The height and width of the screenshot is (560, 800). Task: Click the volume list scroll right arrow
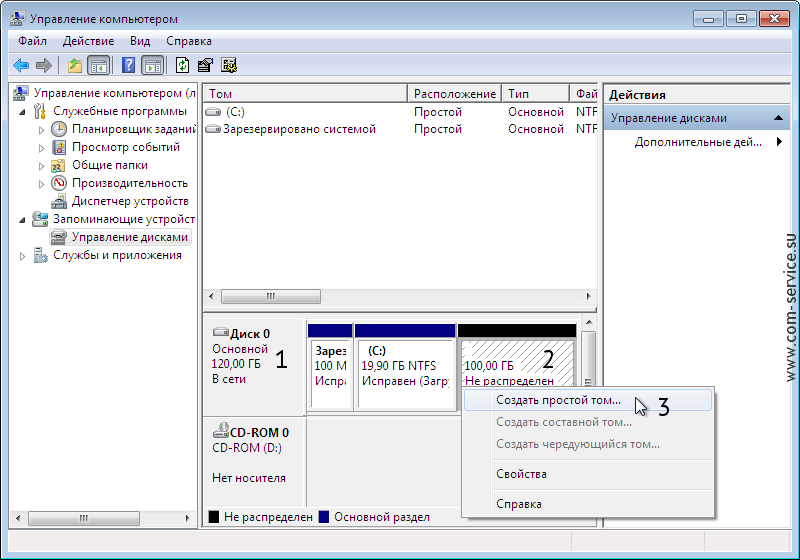[588, 296]
